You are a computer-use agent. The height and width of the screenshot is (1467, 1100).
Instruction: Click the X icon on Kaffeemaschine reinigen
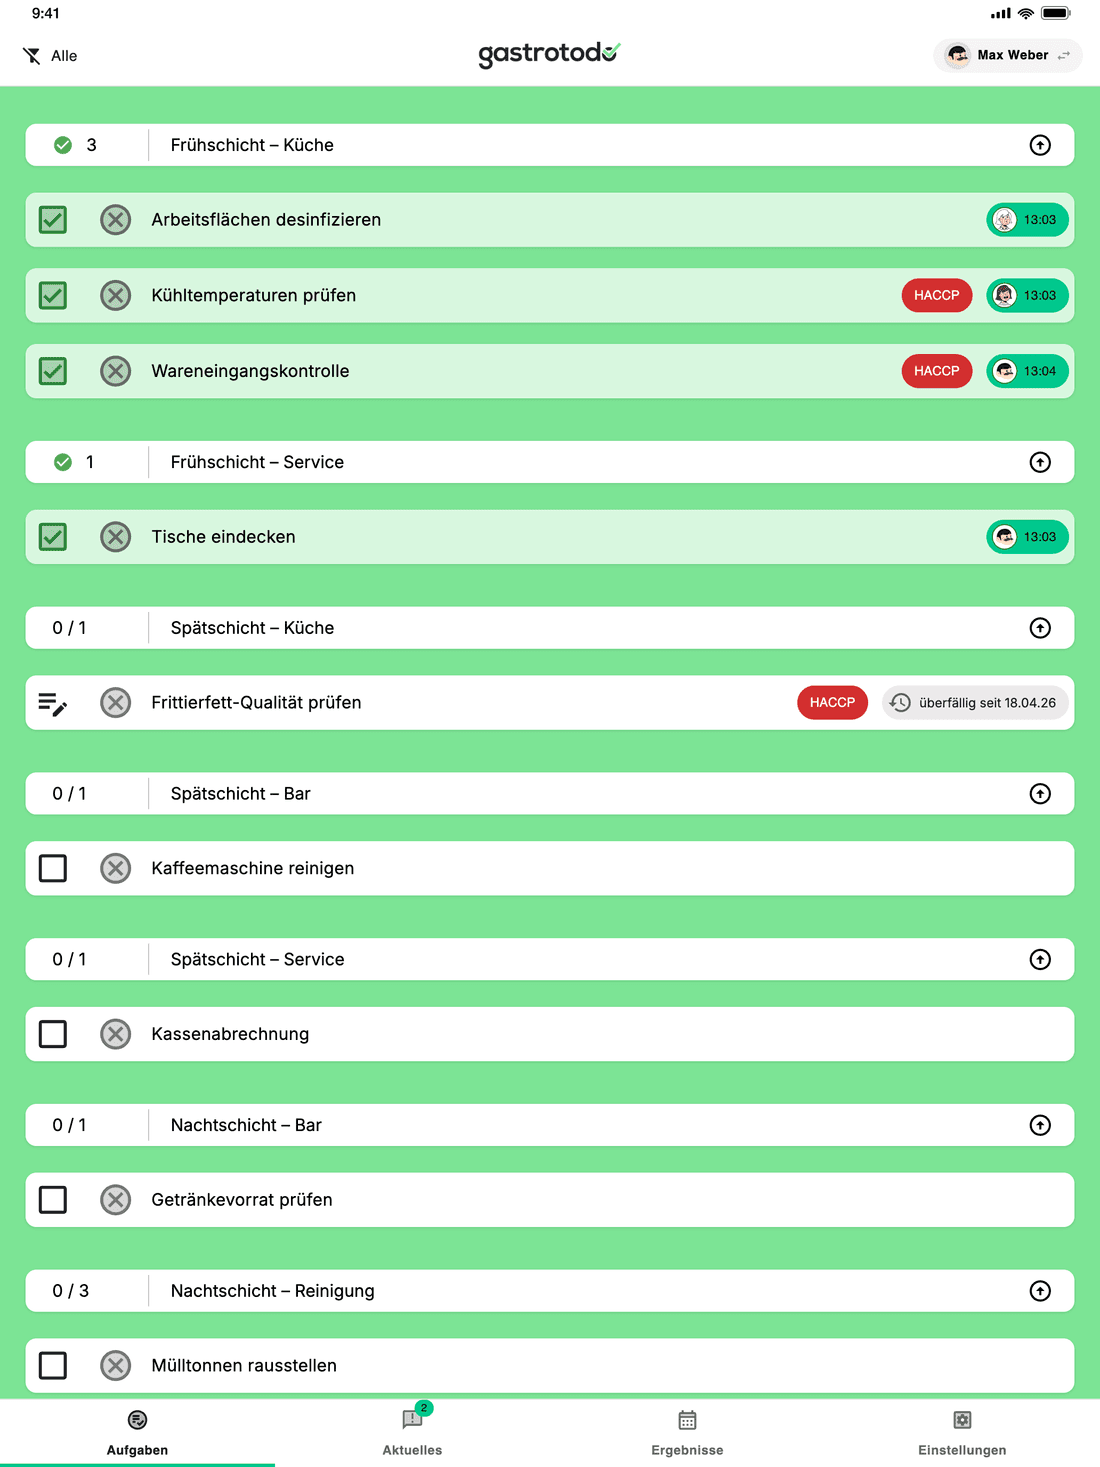[116, 869]
